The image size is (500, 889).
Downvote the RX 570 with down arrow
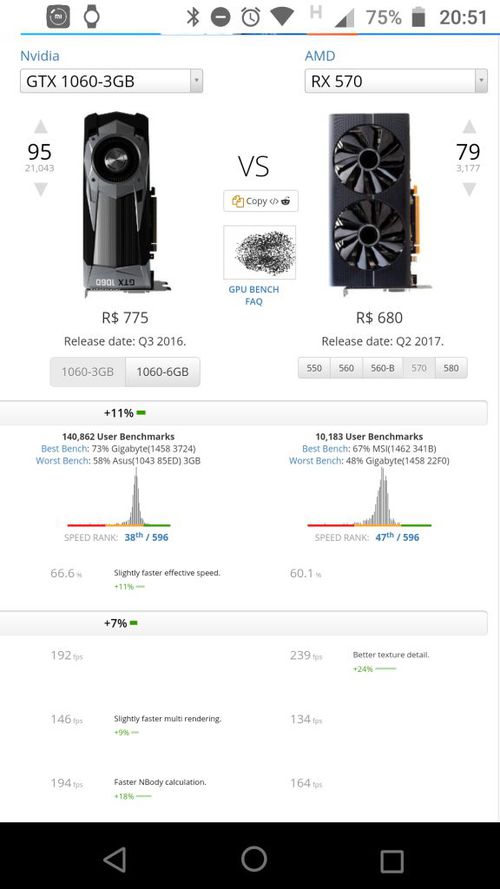(469, 189)
